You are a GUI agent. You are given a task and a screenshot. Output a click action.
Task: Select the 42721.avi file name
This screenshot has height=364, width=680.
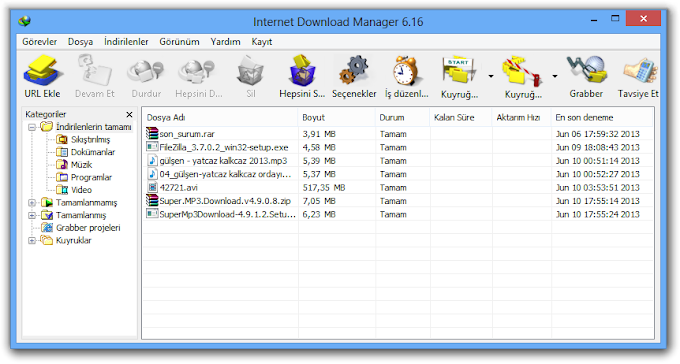[178, 187]
